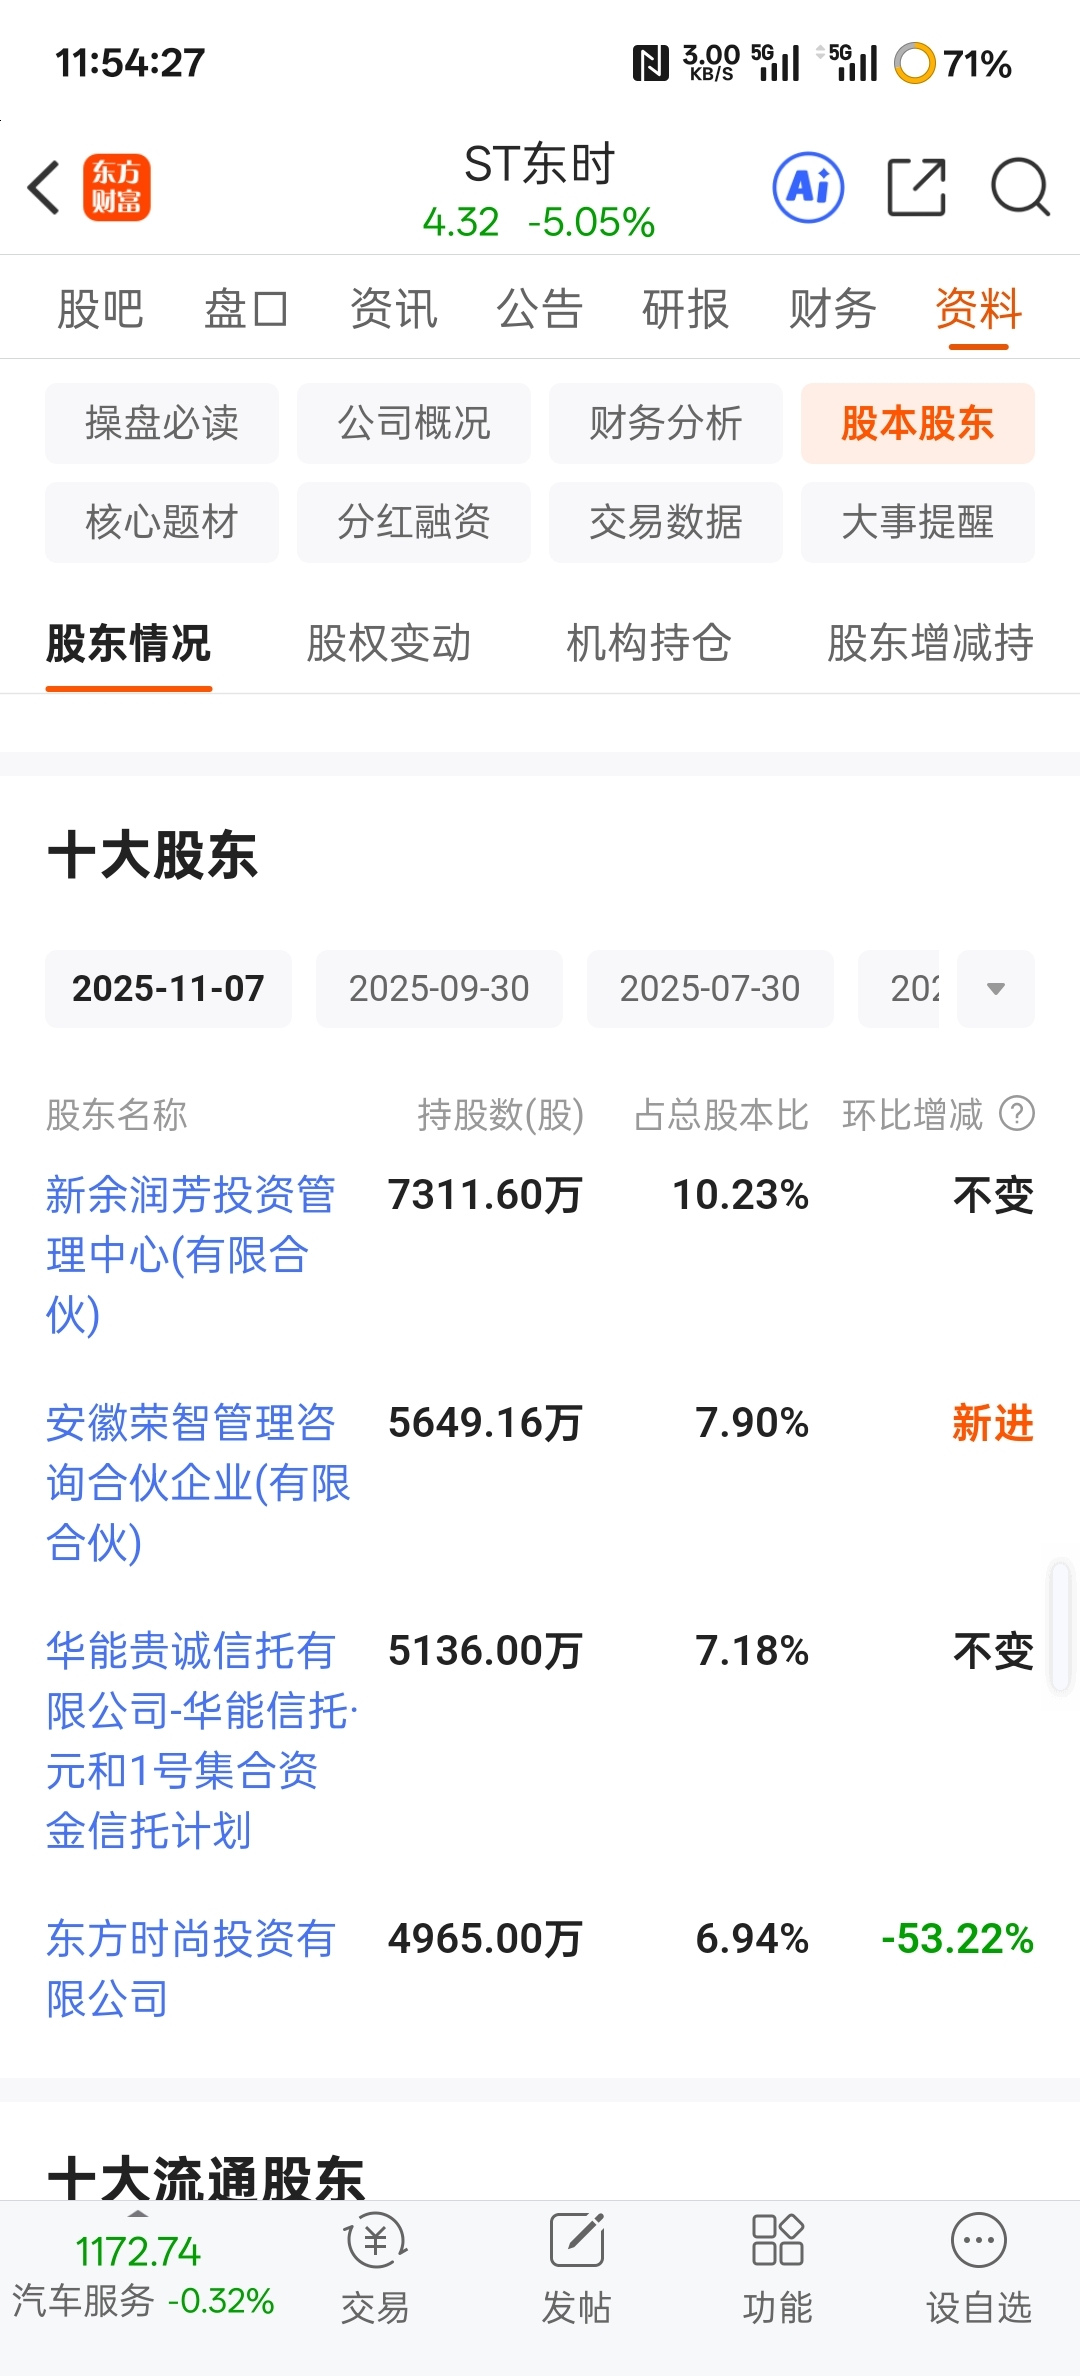Screen dimensions: 1080x2376
Task: Select the 2025-09-30 date chip
Action: pyautogui.click(x=439, y=989)
